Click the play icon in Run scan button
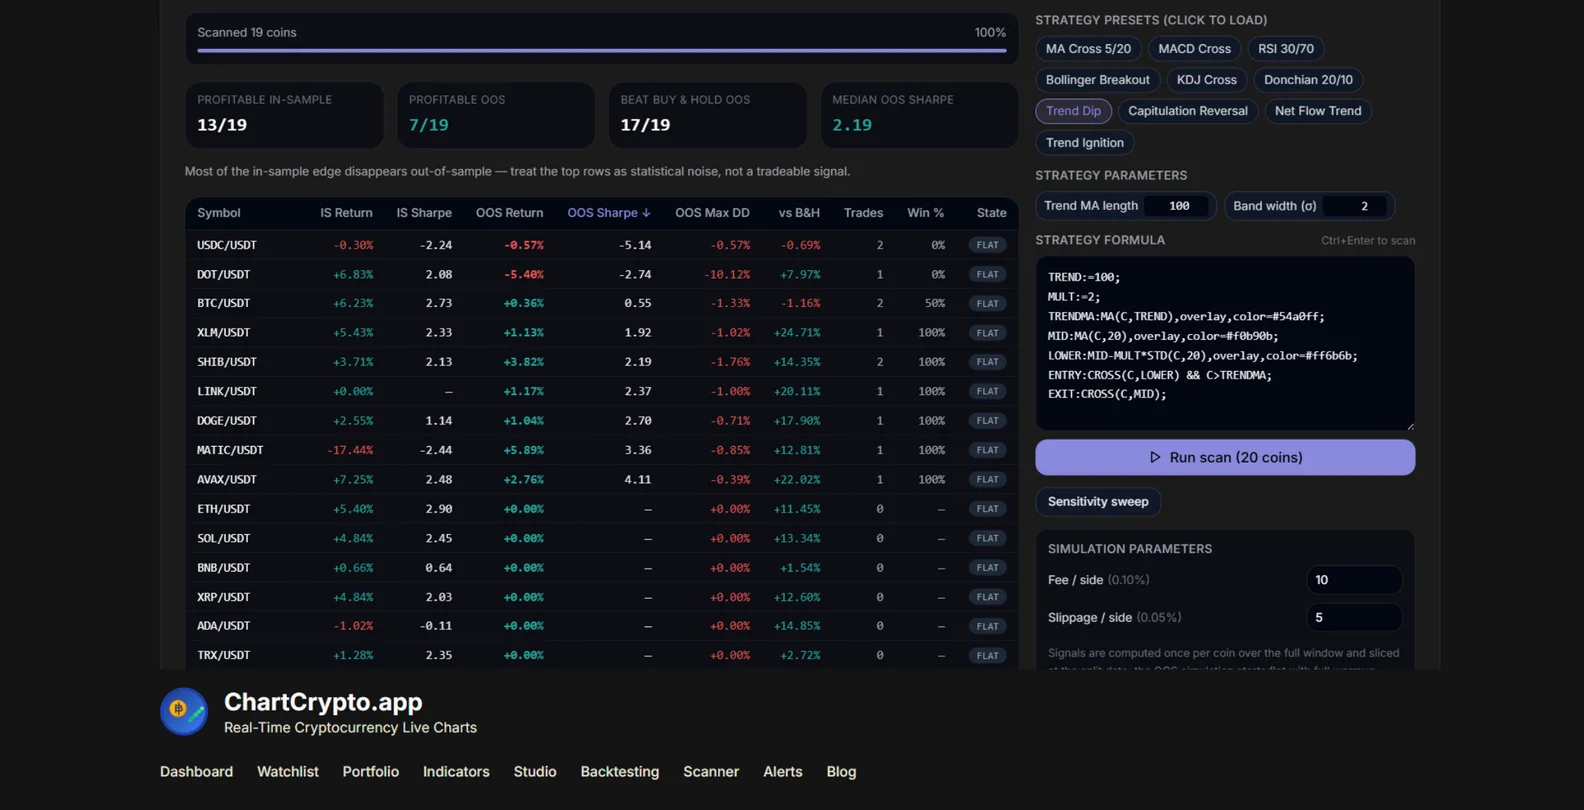1584x810 pixels. point(1155,457)
